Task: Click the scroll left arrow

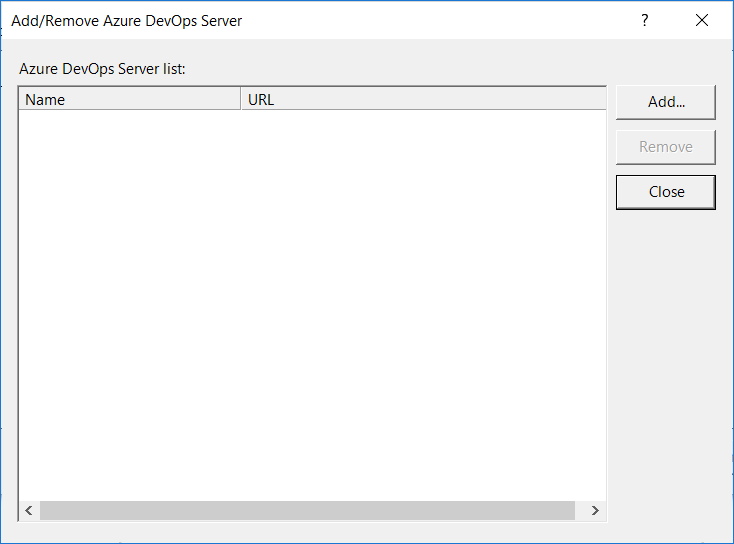Action: [x=29, y=511]
